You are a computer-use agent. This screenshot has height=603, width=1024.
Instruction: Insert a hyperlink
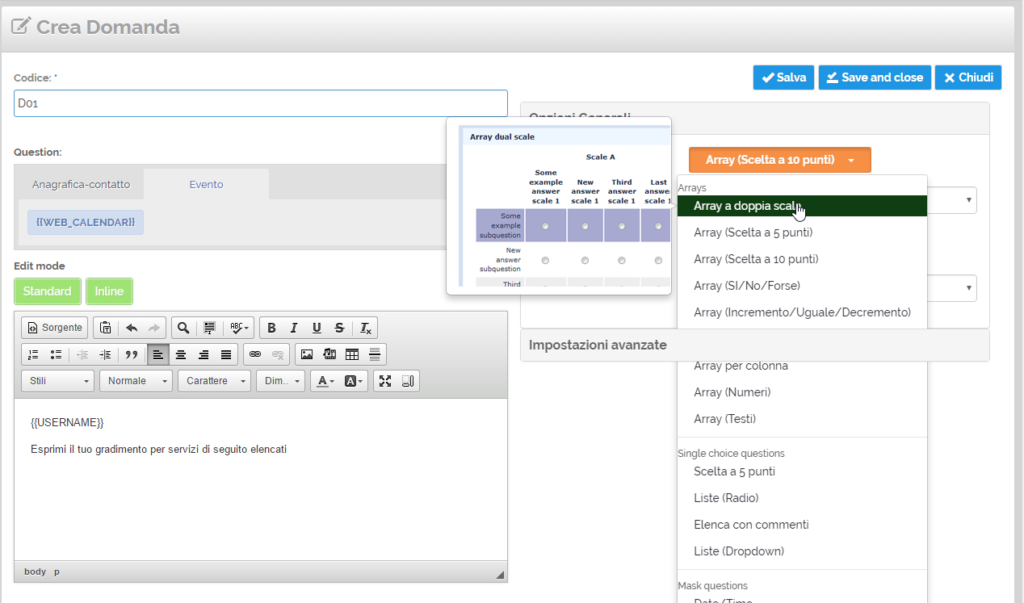click(255, 355)
